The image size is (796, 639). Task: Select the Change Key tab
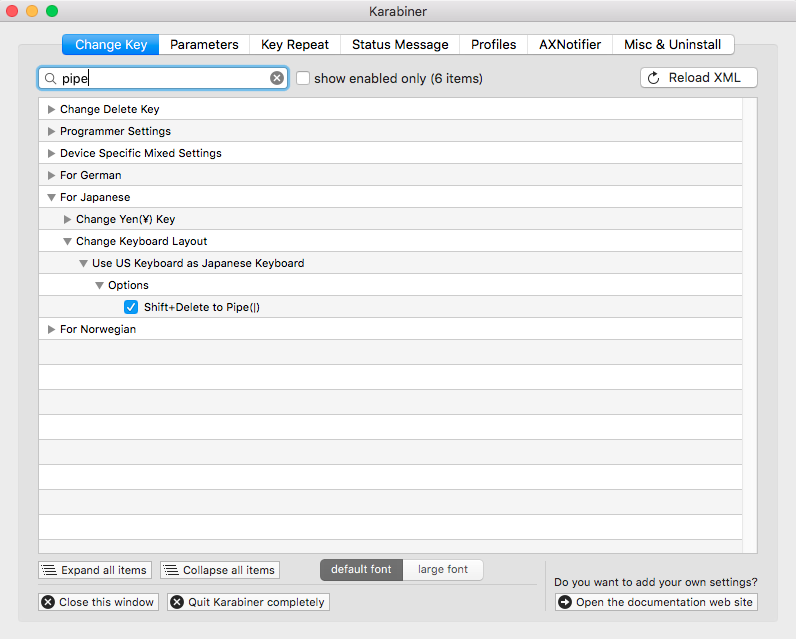pos(111,45)
